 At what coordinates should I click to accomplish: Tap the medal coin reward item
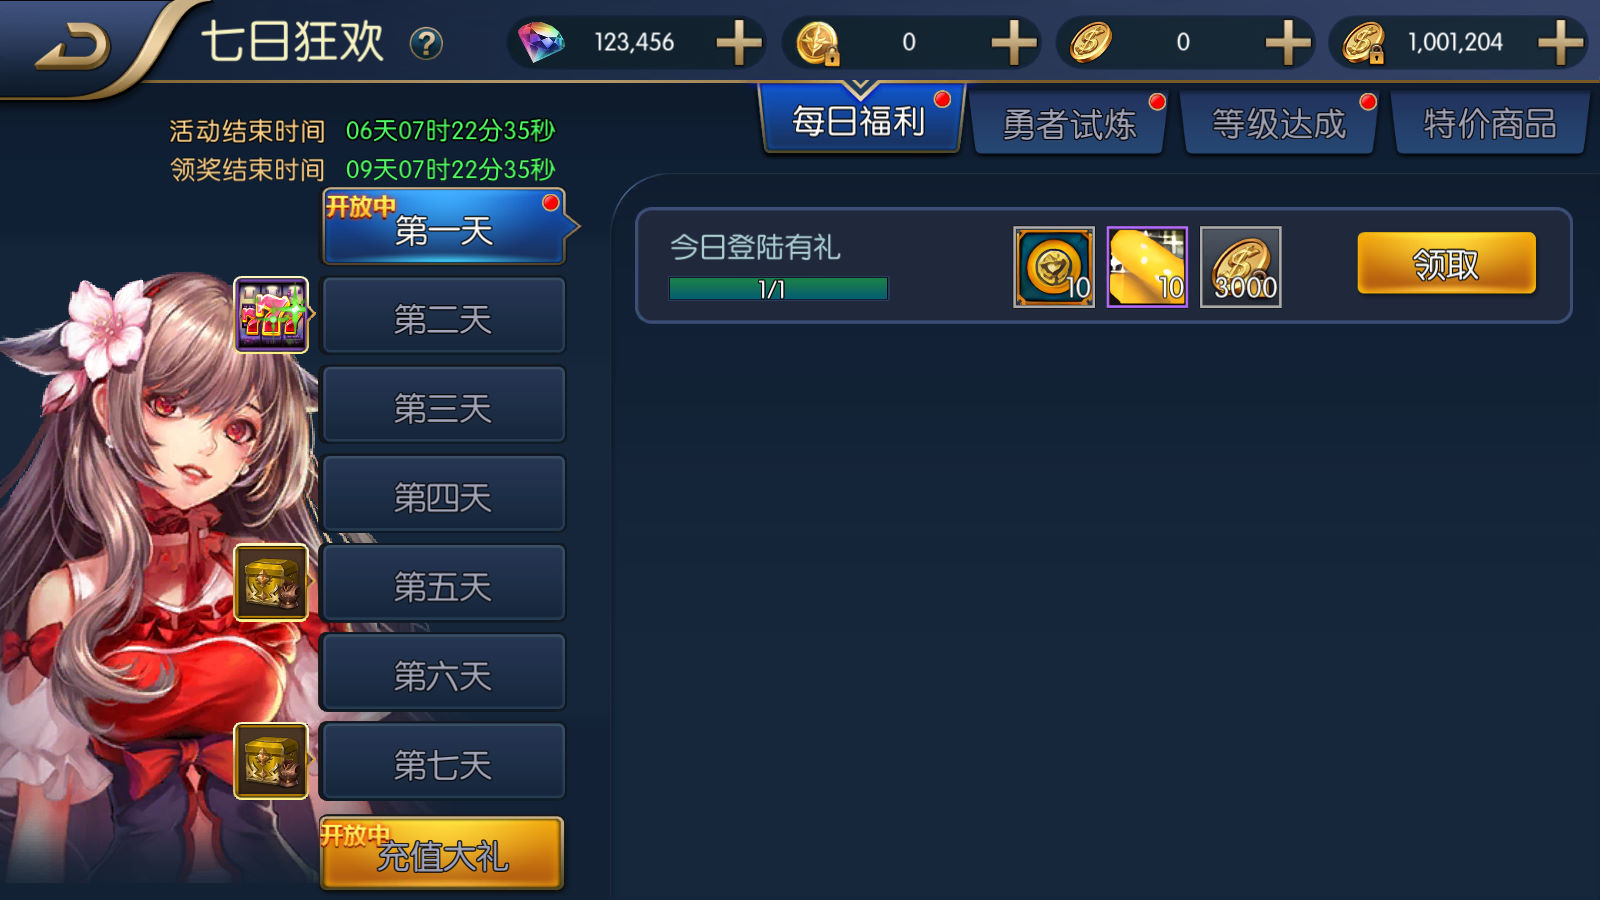tap(1054, 267)
